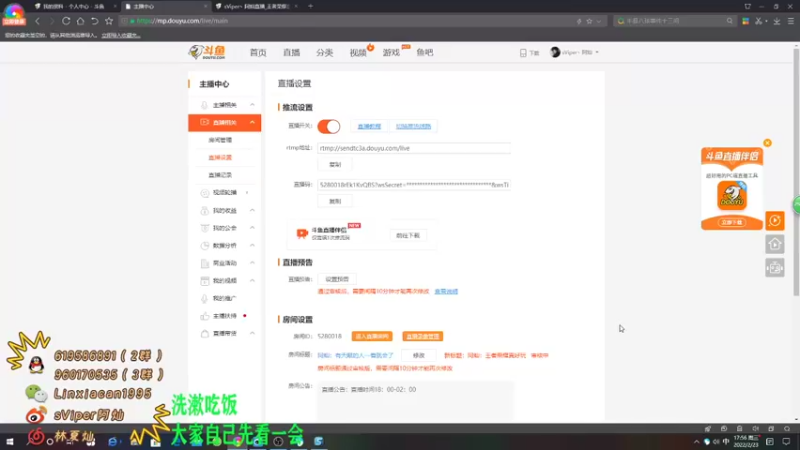Open 视频 in the top navigation
Screen dimensions: 800x450
(x=358, y=53)
